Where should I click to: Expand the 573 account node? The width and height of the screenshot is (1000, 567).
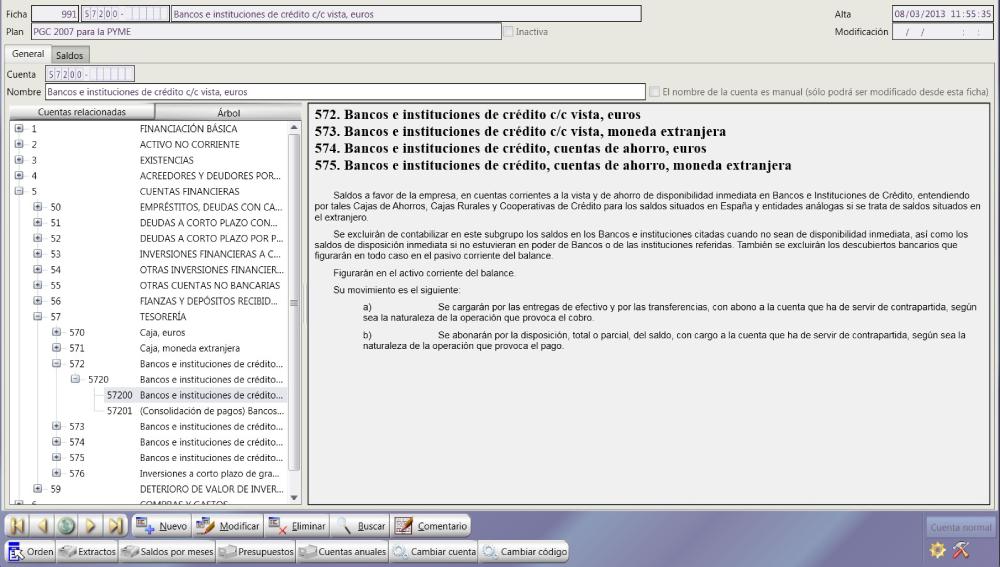tap(56, 425)
